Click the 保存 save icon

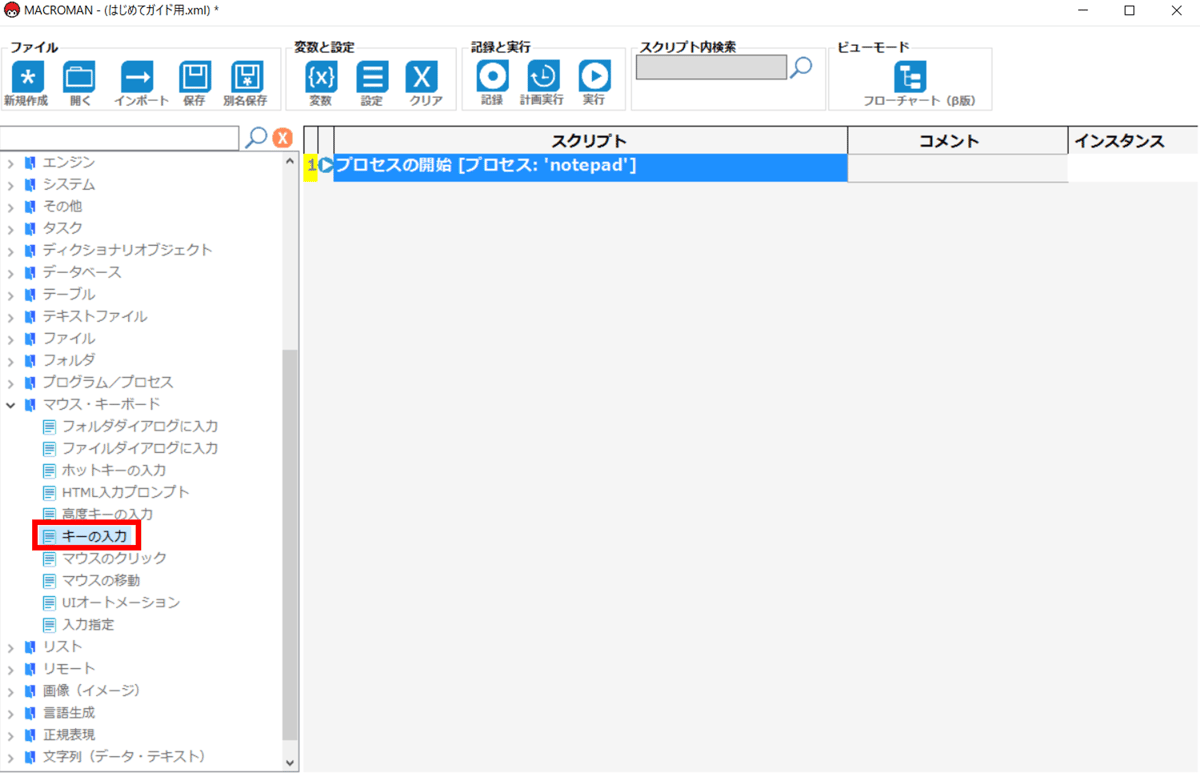pos(194,77)
